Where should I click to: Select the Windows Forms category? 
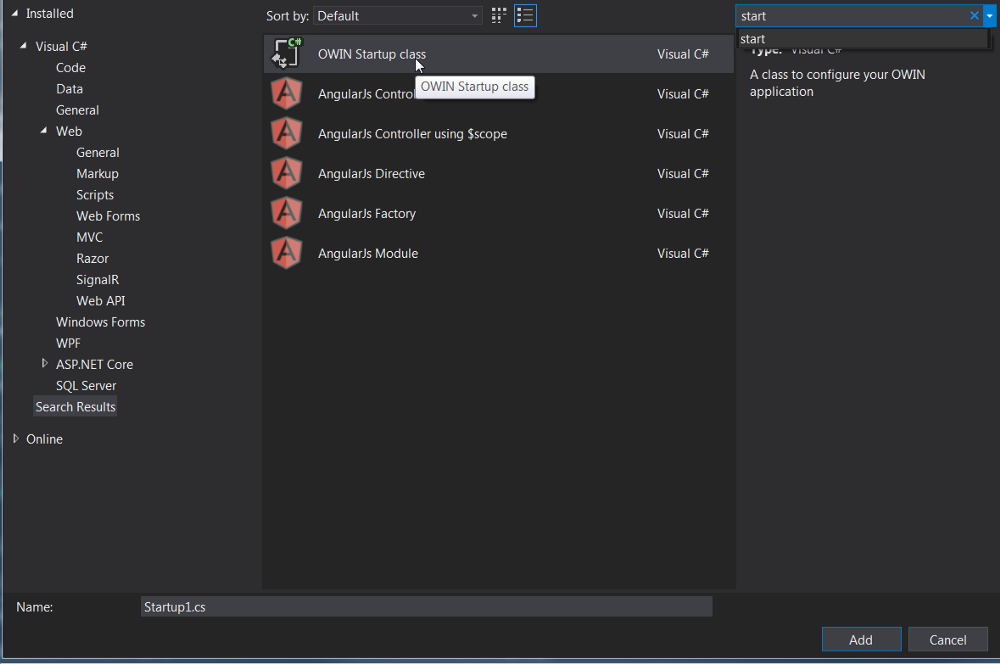pyautogui.click(x=100, y=322)
